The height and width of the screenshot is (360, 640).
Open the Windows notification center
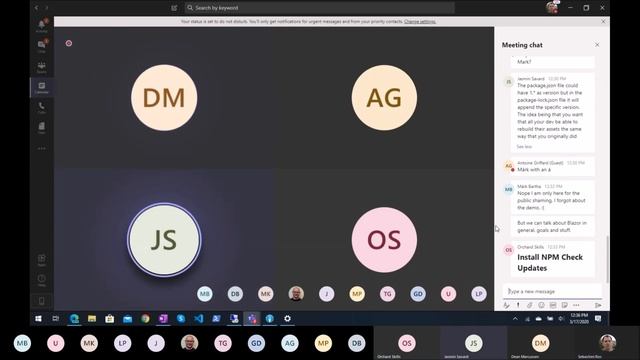(x=598, y=319)
